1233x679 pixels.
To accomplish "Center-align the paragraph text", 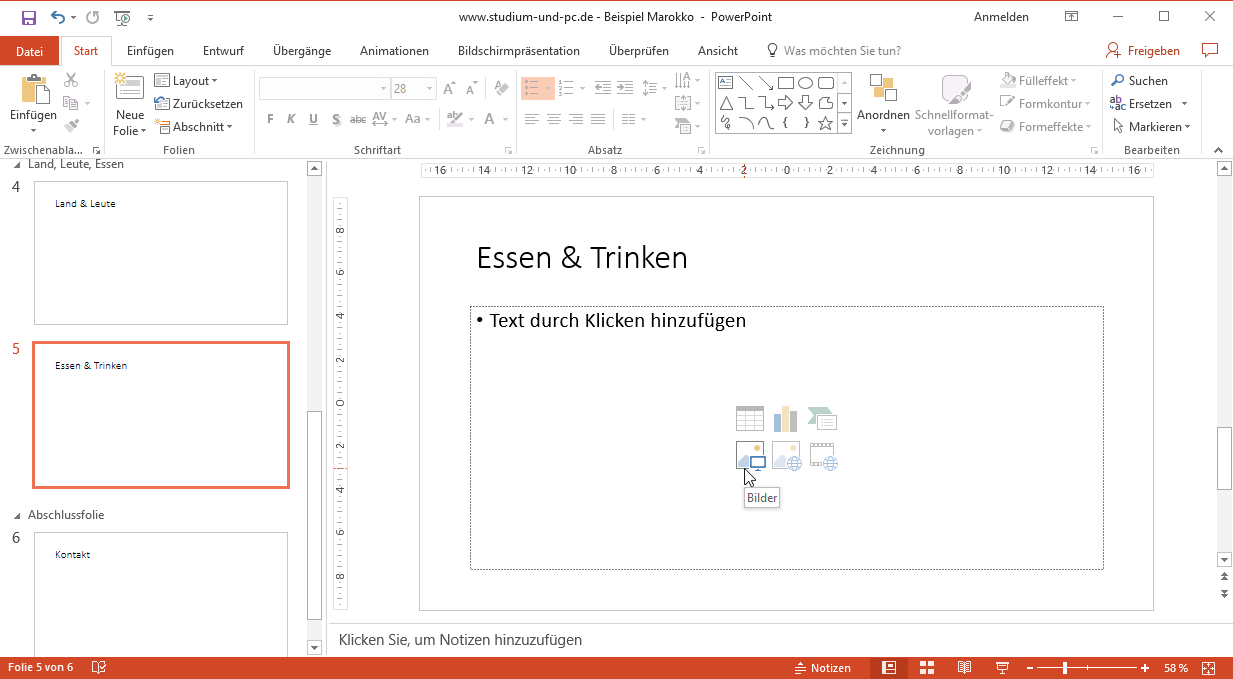I will pyautogui.click(x=553, y=119).
